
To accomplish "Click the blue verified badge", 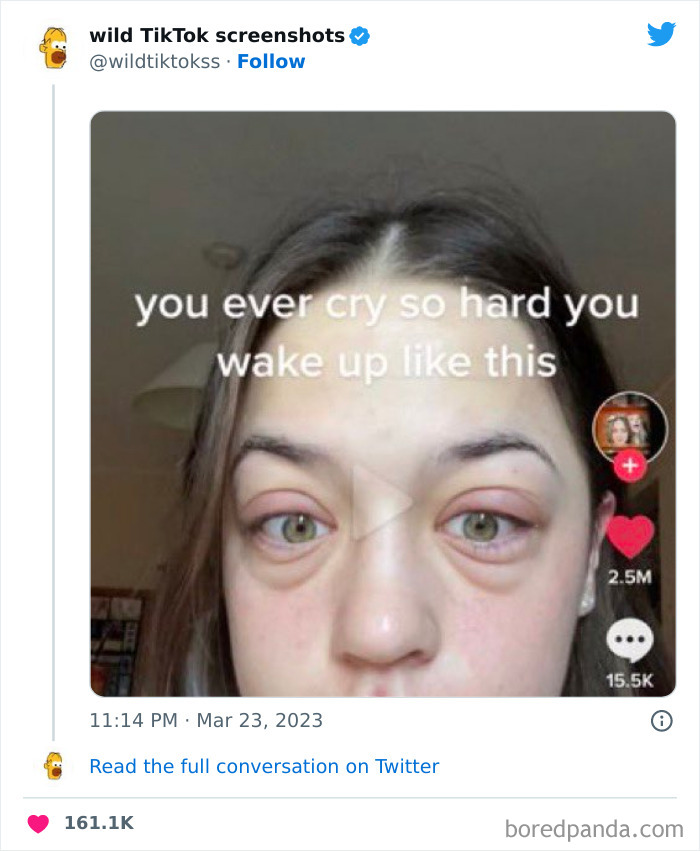I will click(360, 36).
